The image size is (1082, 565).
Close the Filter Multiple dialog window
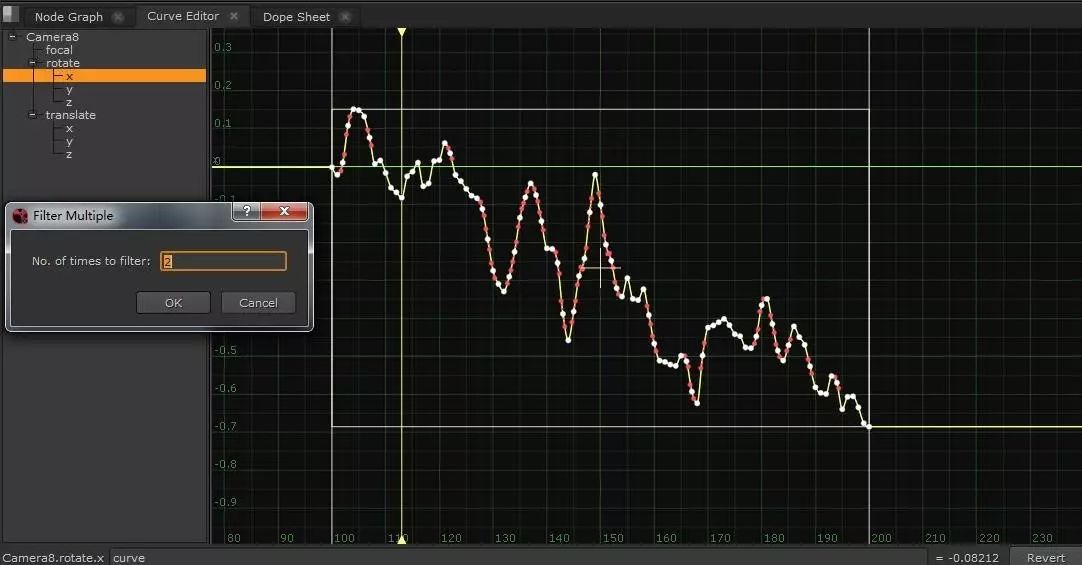pos(284,211)
